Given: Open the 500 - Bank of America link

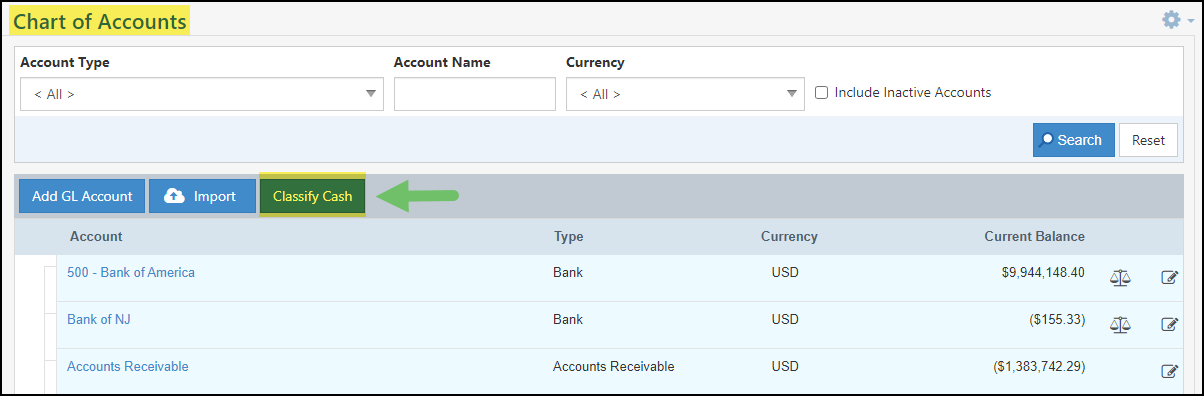Looking at the screenshot, I should [131, 272].
